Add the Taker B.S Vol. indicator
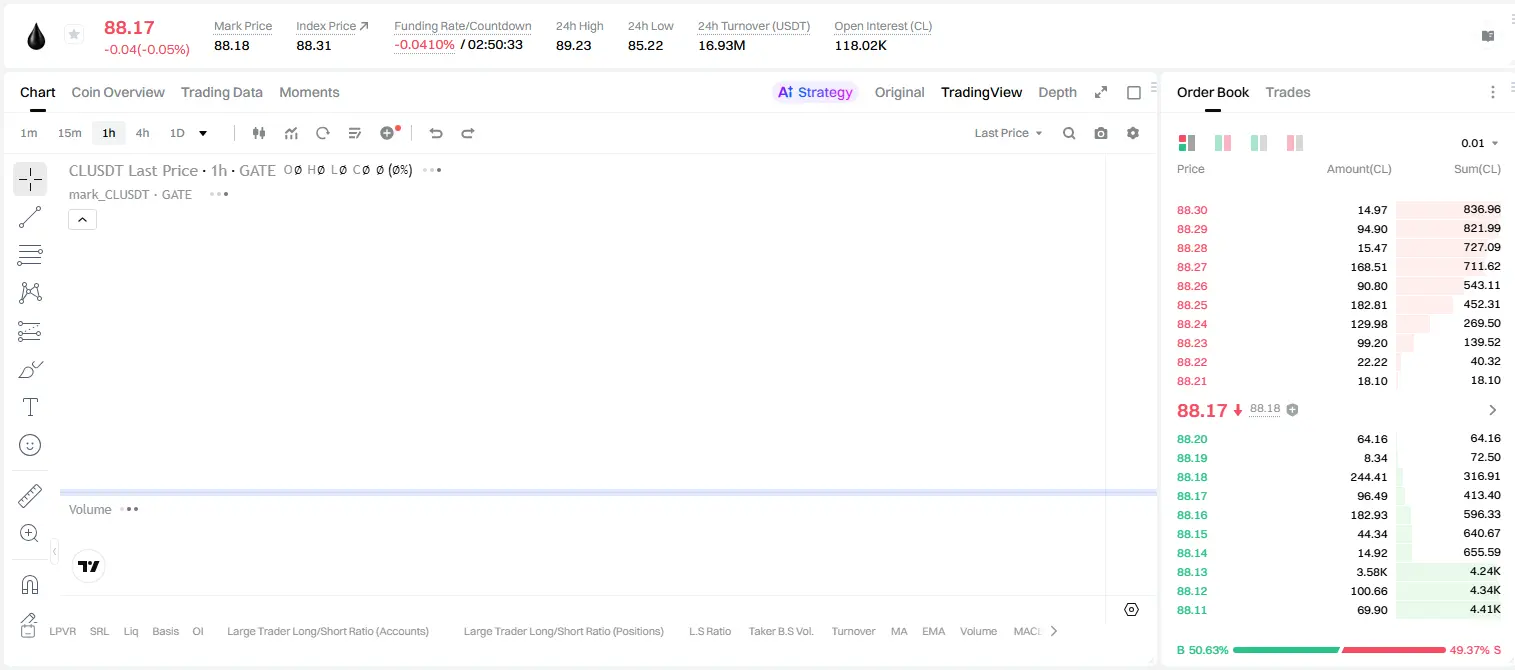The width and height of the screenshot is (1515, 670). click(x=781, y=631)
